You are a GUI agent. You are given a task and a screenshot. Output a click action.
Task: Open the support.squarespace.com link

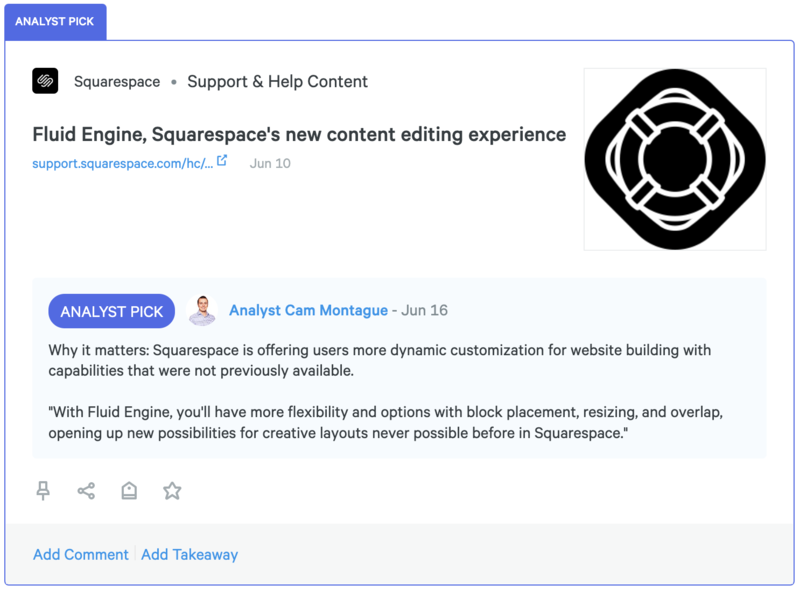pos(122,163)
